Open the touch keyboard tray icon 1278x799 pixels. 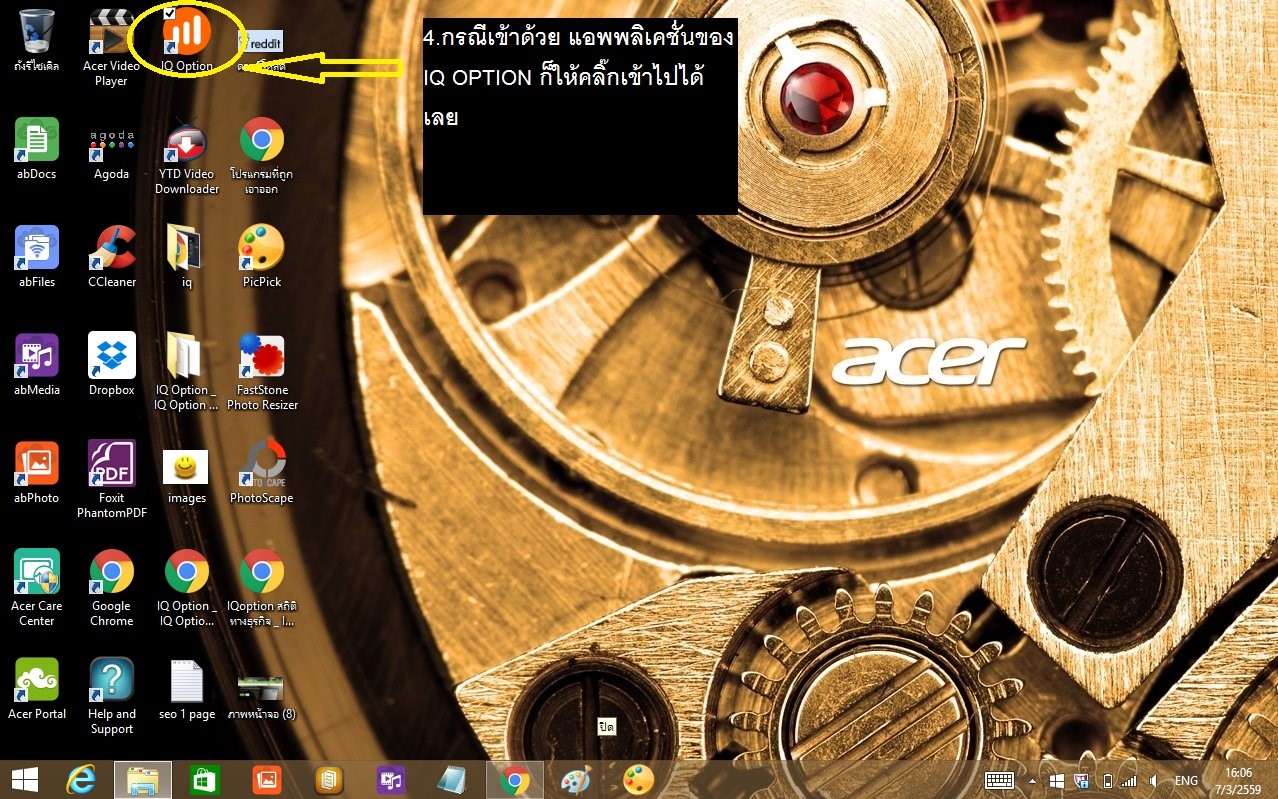[1000, 780]
